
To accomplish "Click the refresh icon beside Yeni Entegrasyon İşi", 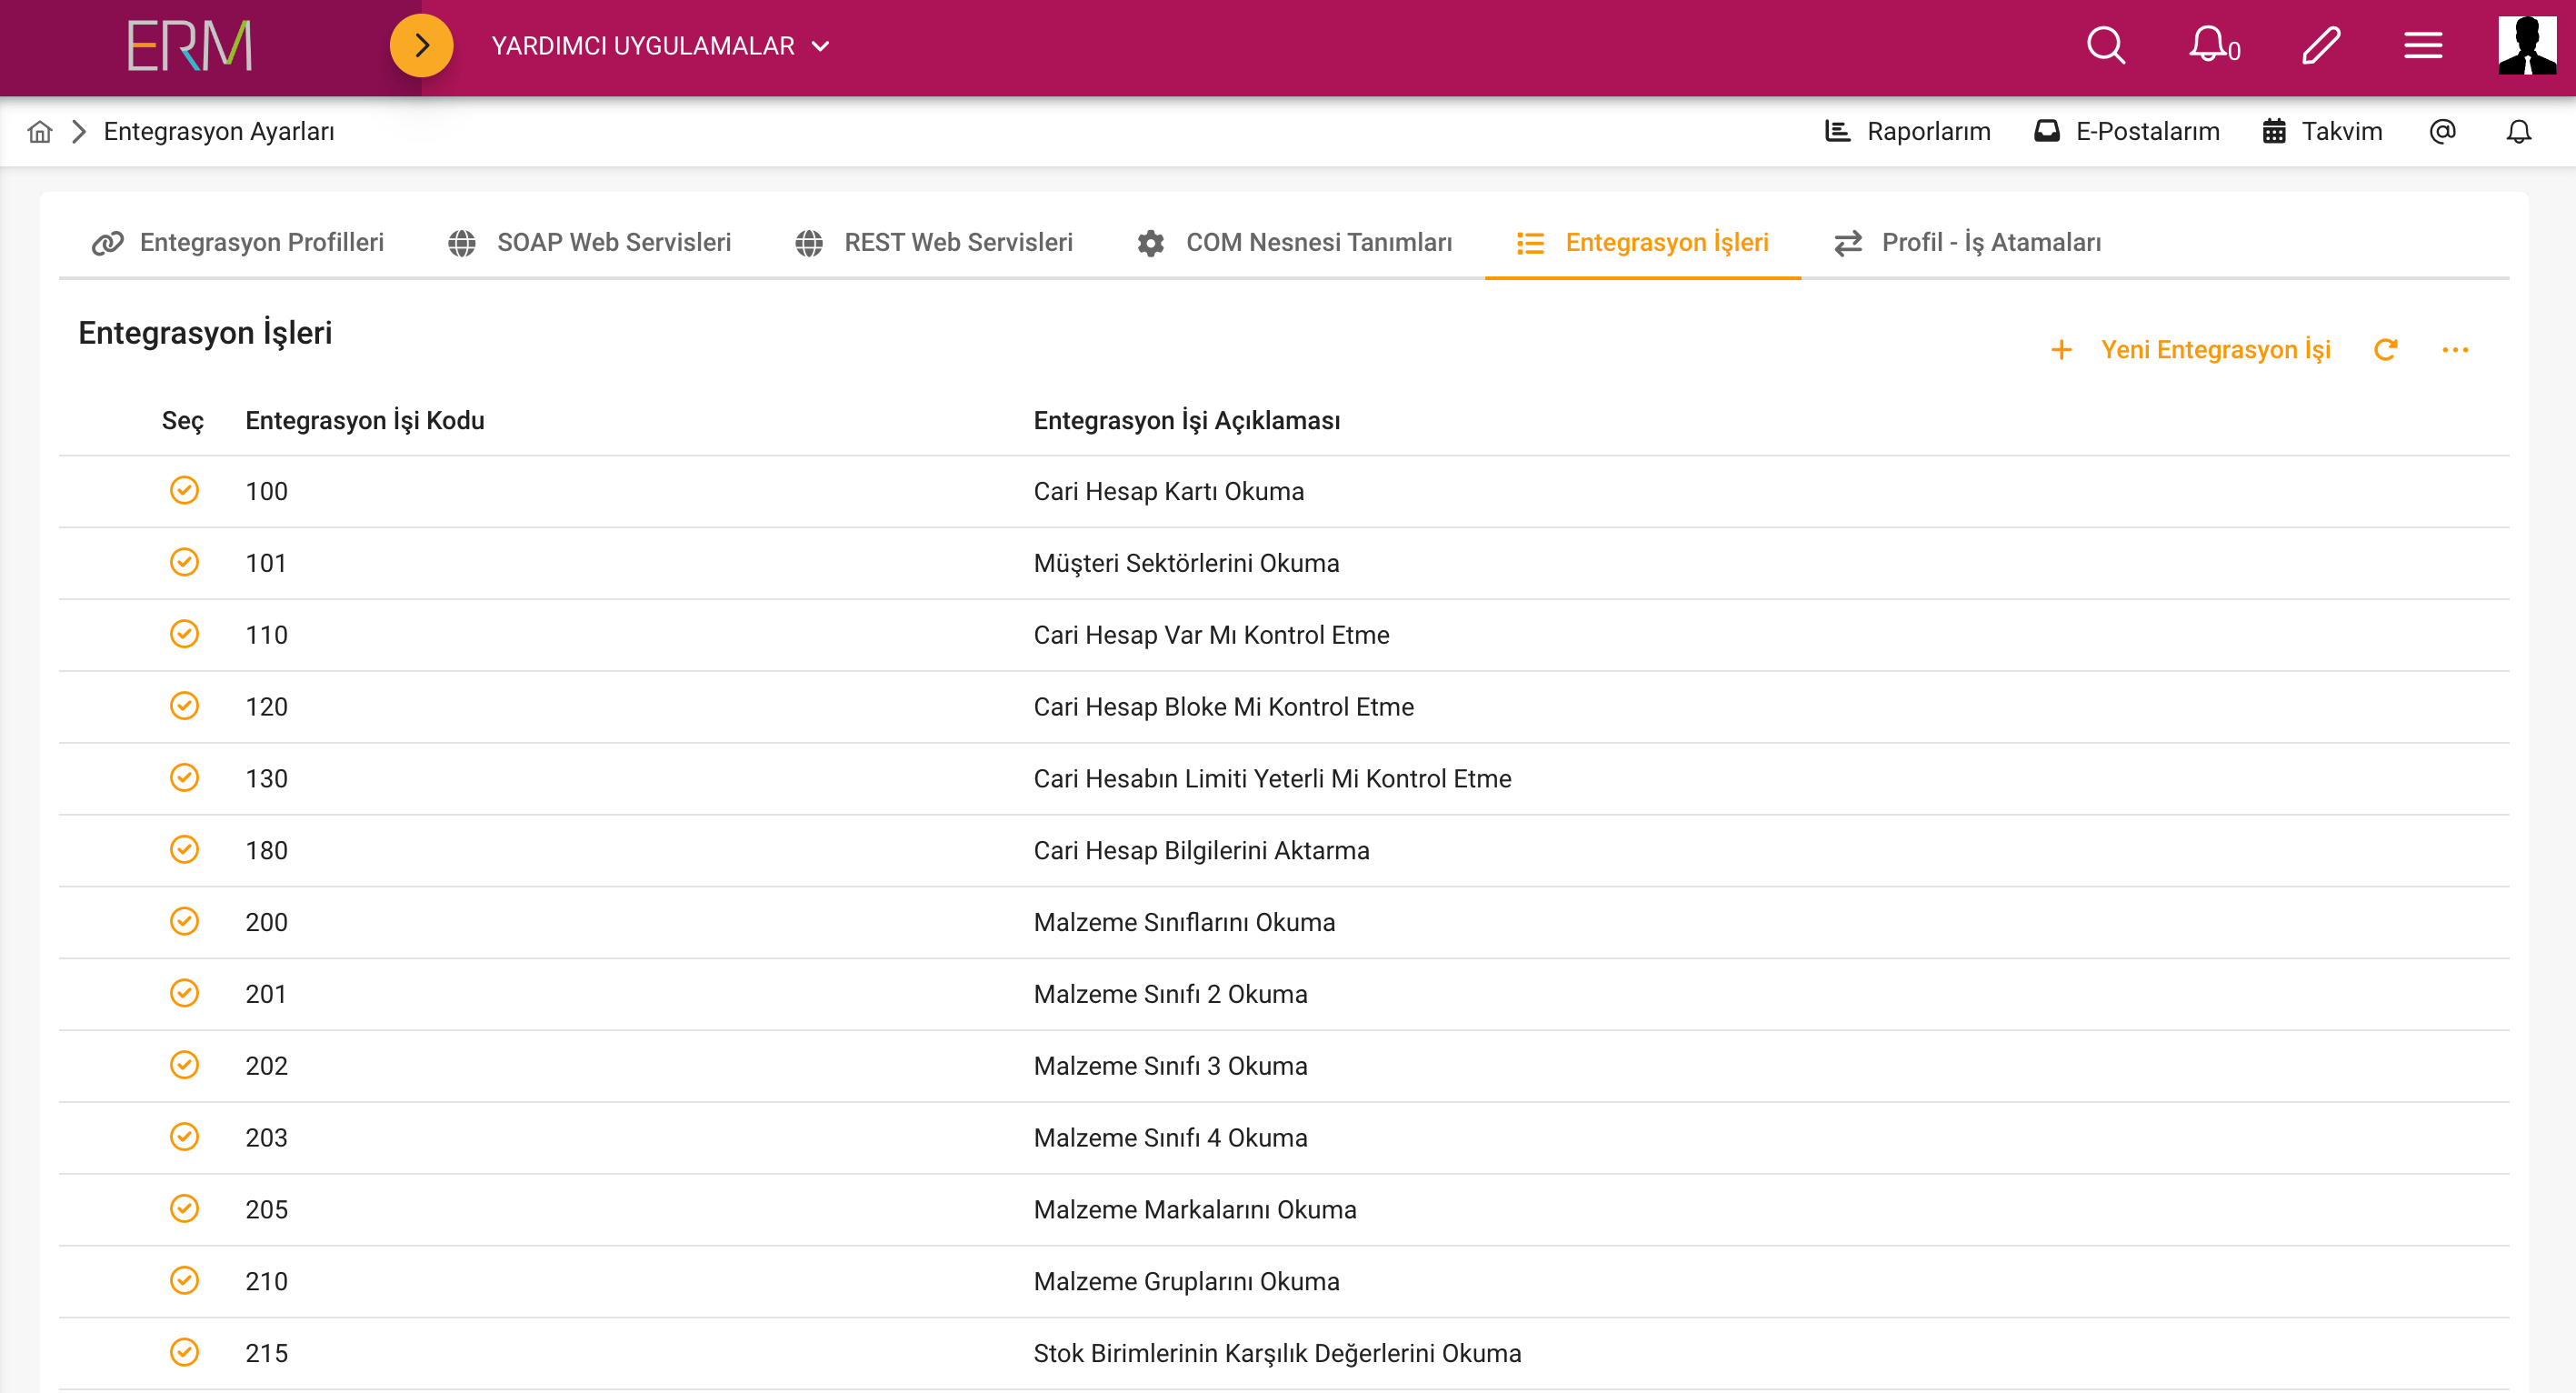I will point(2385,350).
